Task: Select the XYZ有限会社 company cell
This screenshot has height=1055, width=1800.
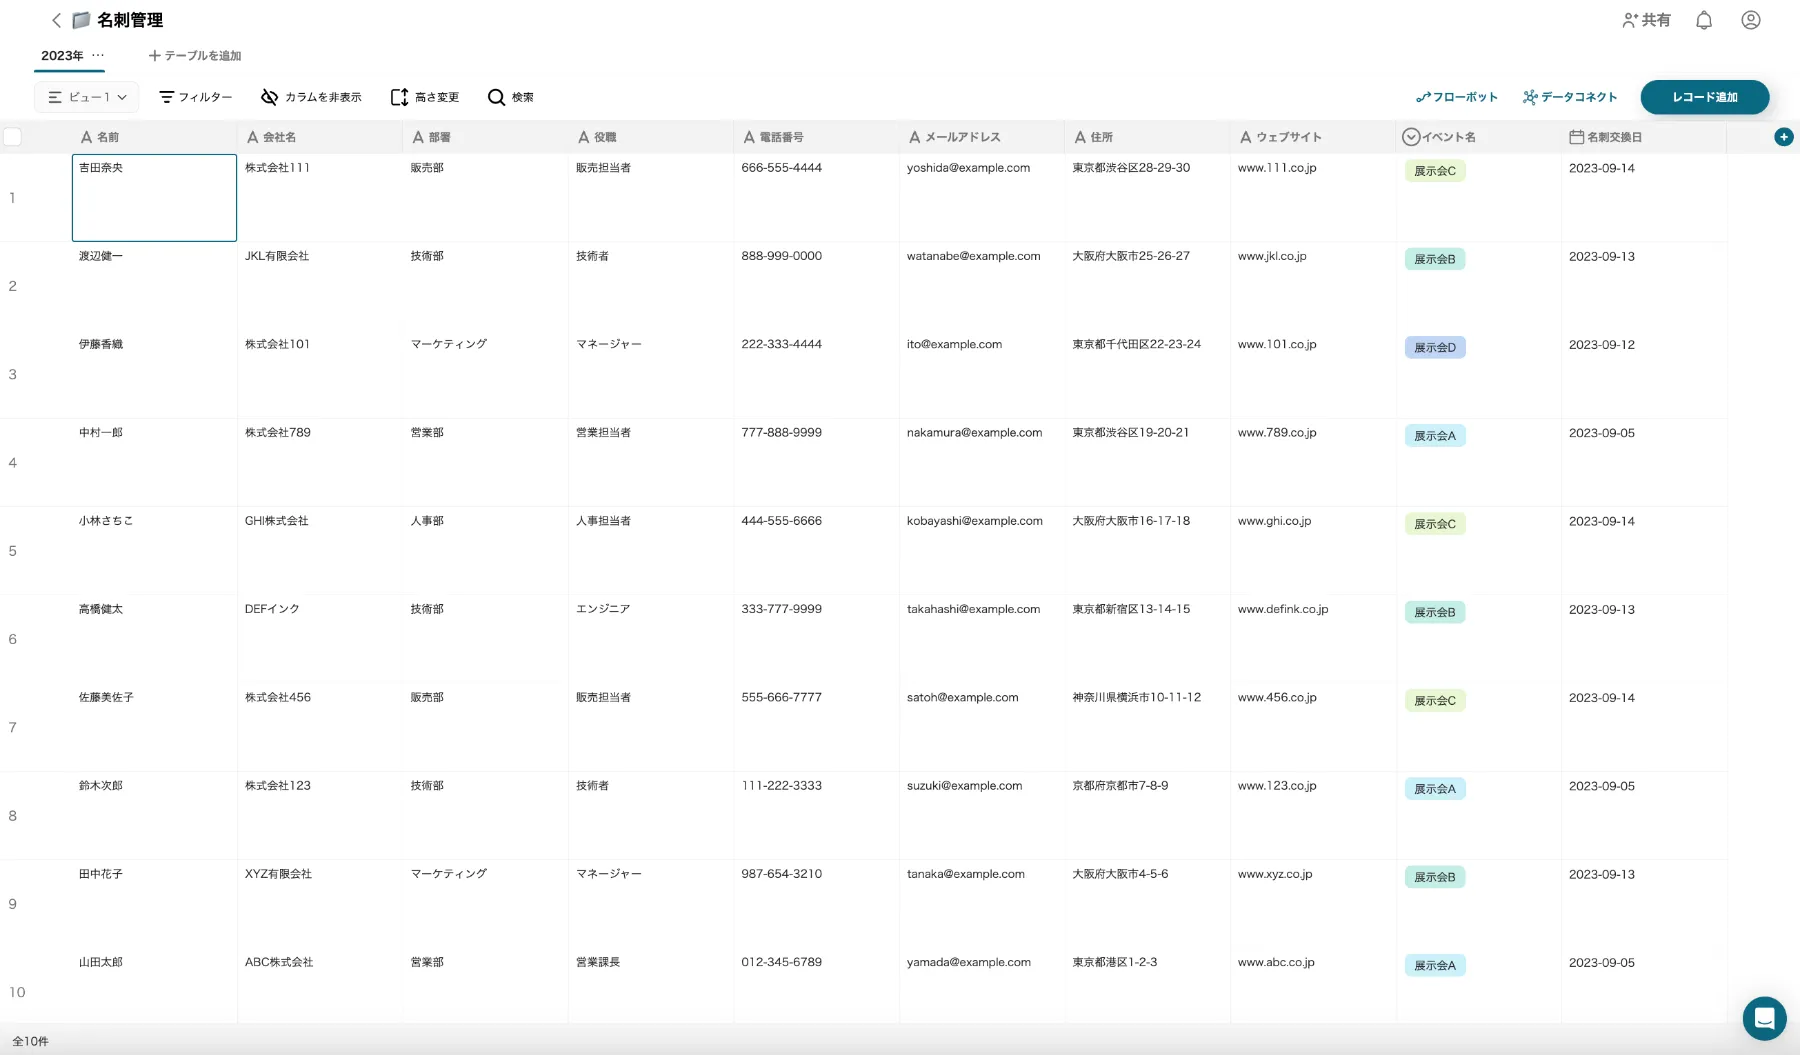Action: coord(320,904)
